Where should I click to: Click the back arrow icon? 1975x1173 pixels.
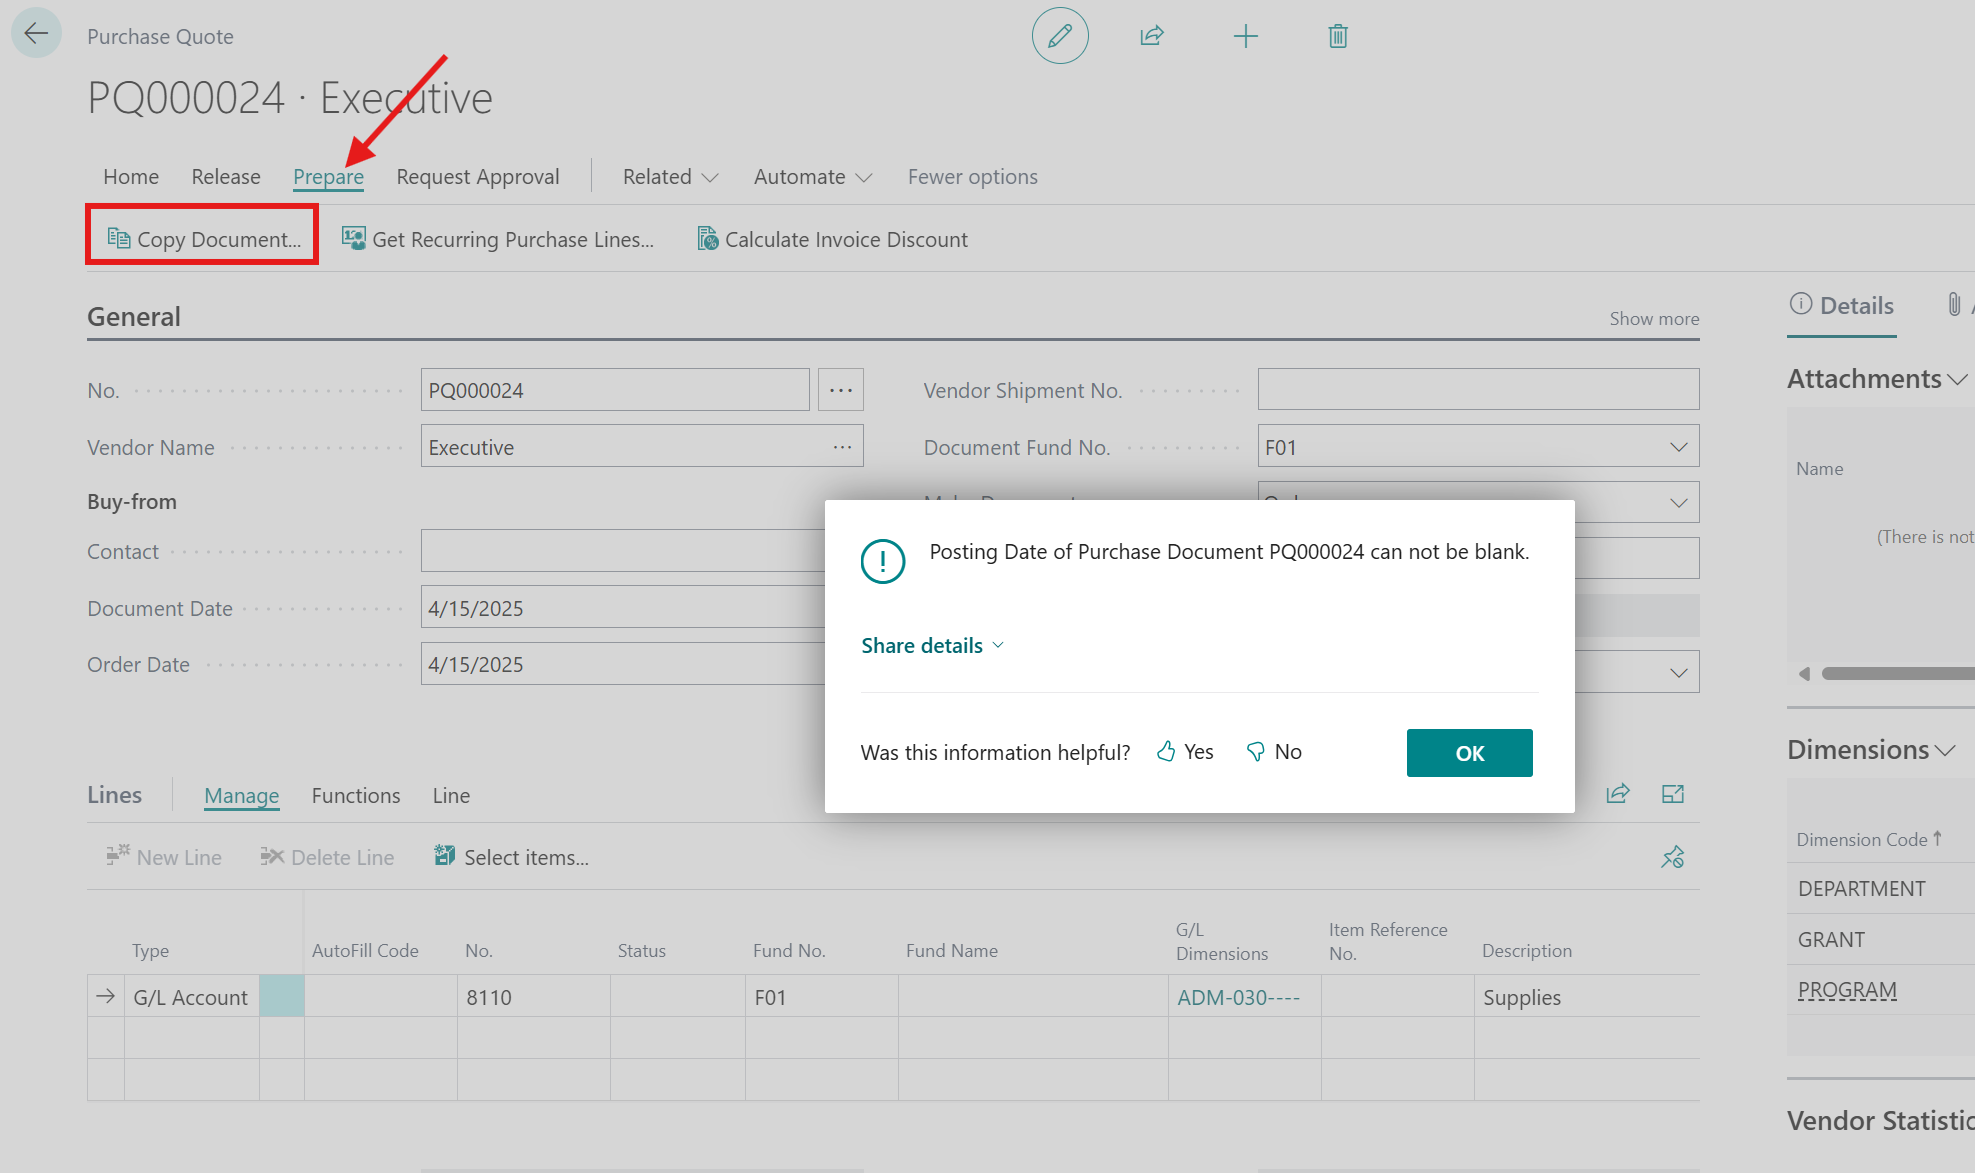36,34
